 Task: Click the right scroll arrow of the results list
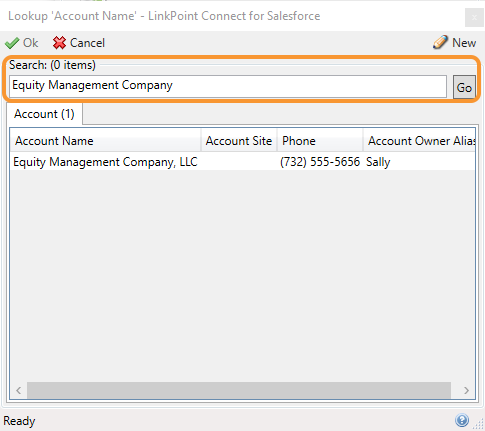[466, 390]
